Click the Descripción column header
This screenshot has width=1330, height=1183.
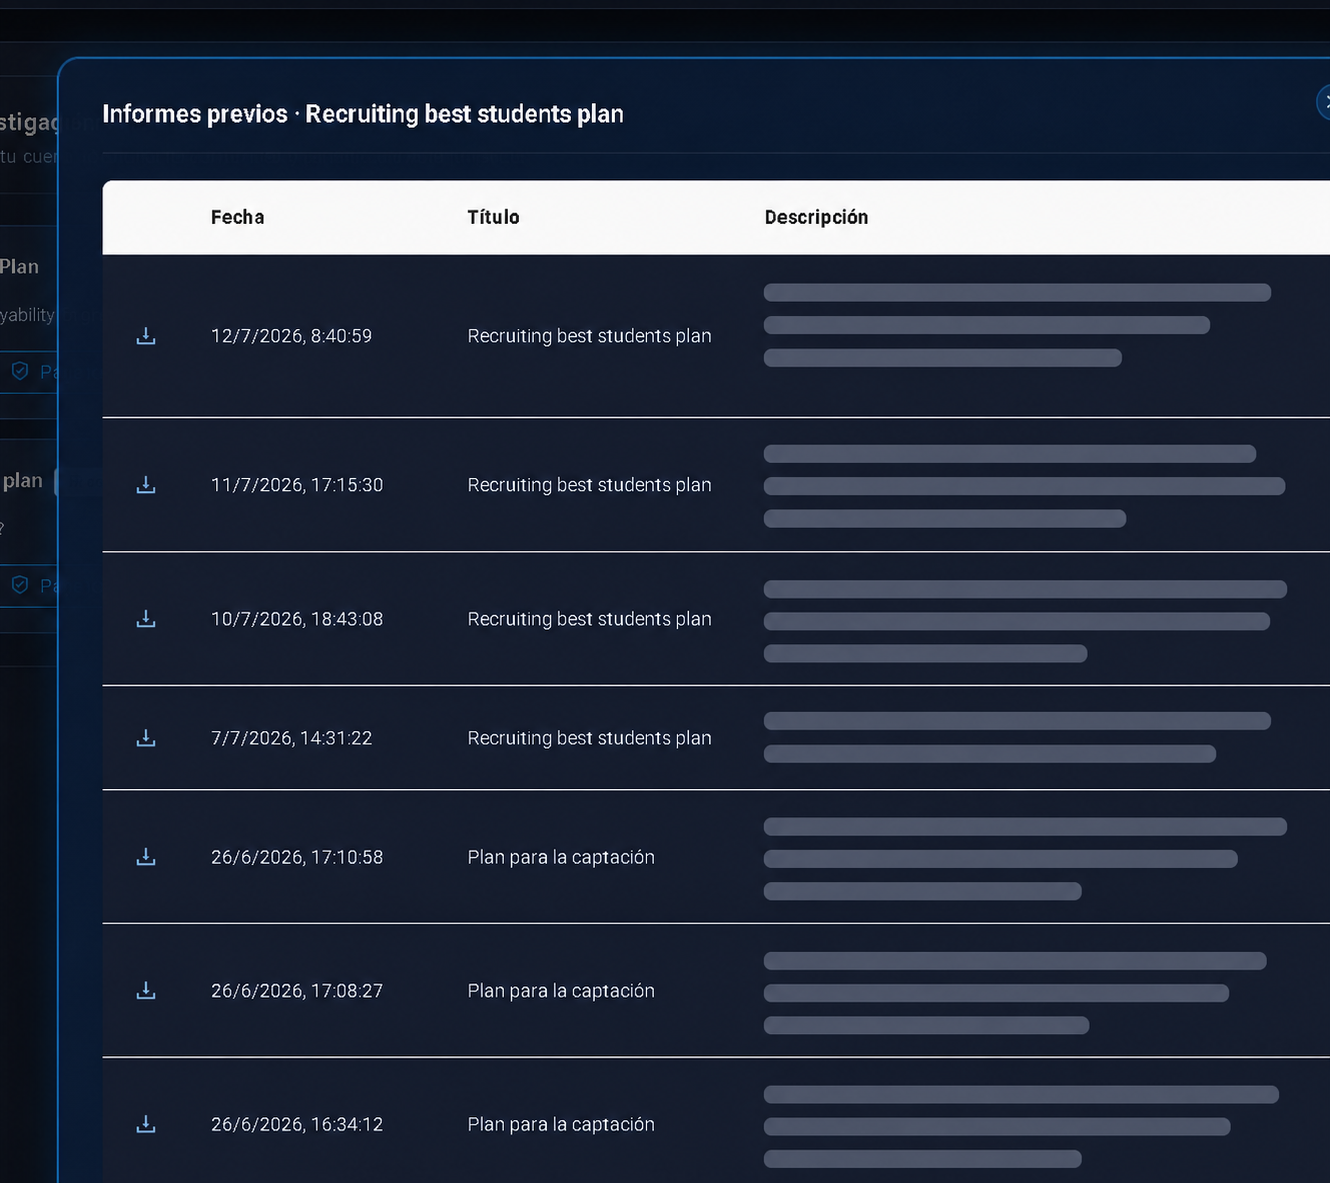816,217
